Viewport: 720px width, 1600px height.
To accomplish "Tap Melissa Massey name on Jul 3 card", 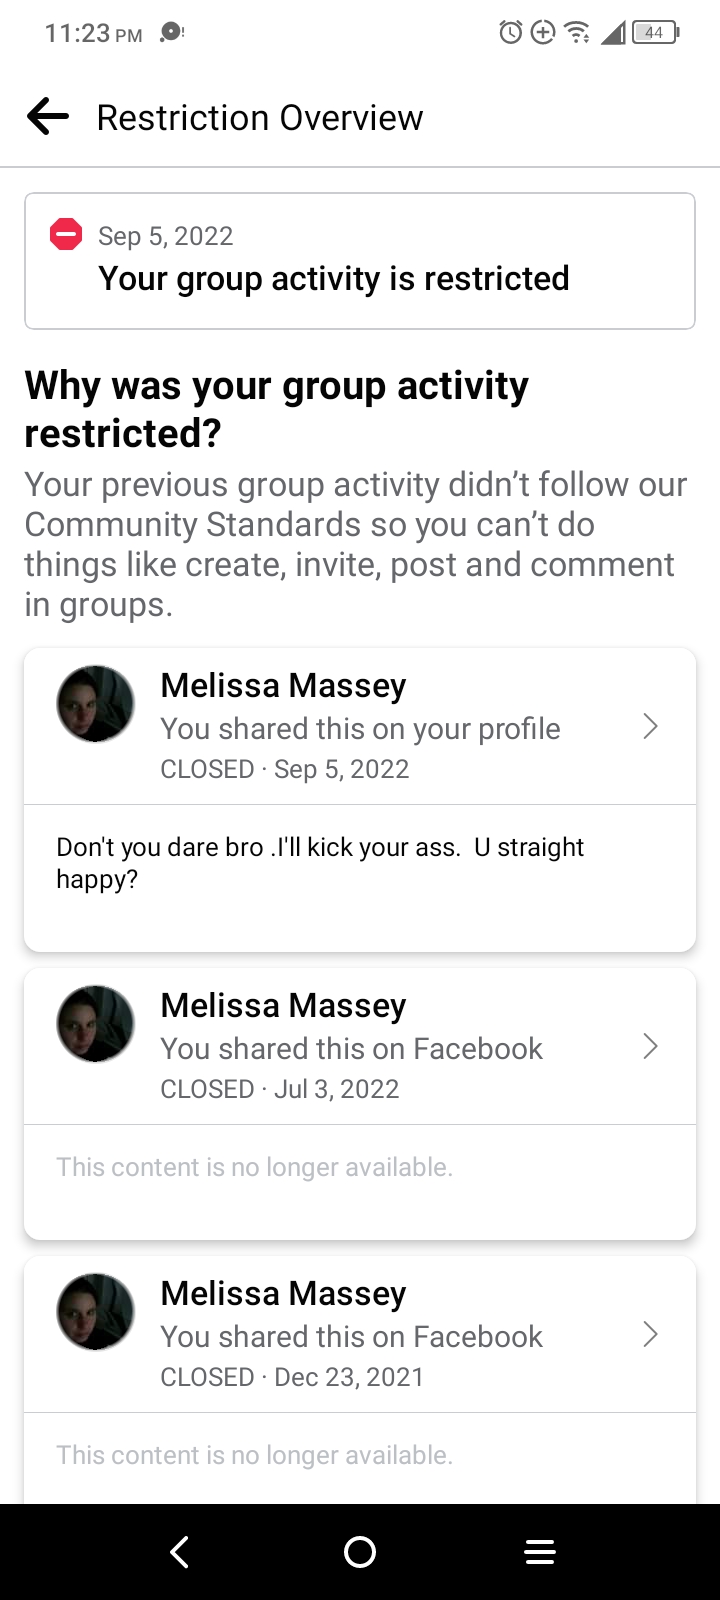I will [283, 1005].
